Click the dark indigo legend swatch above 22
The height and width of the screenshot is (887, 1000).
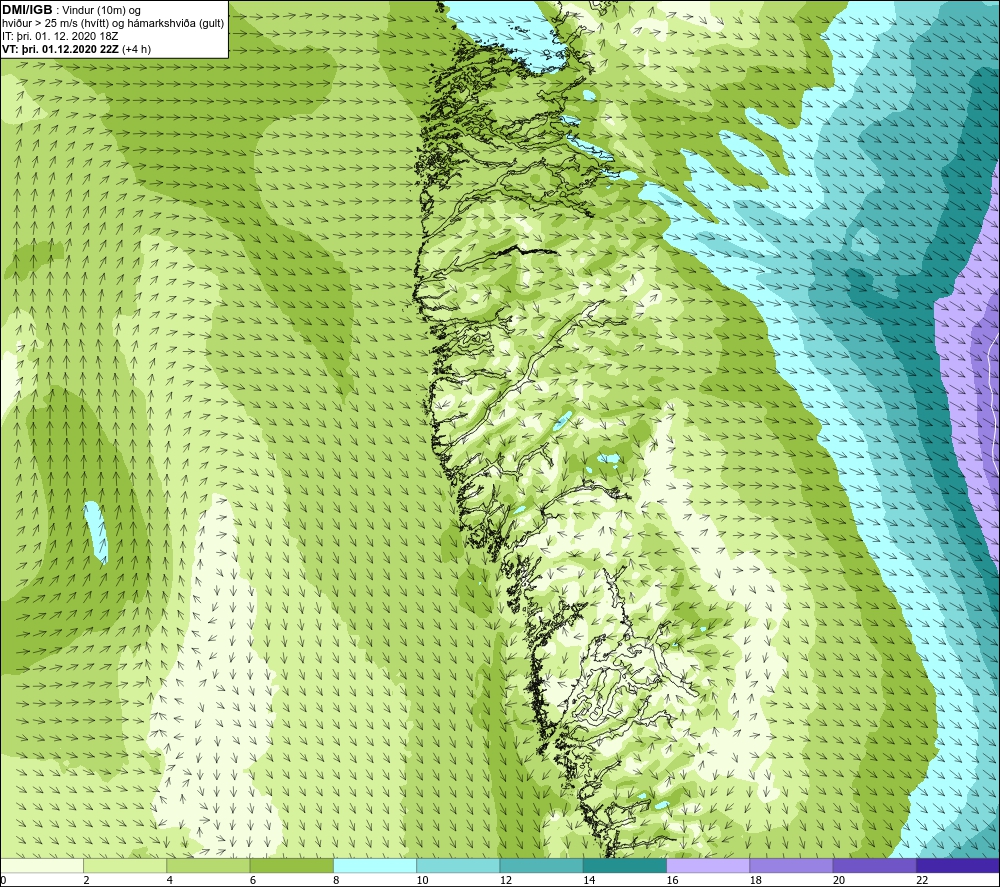pyautogui.click(x=958, y=865)
